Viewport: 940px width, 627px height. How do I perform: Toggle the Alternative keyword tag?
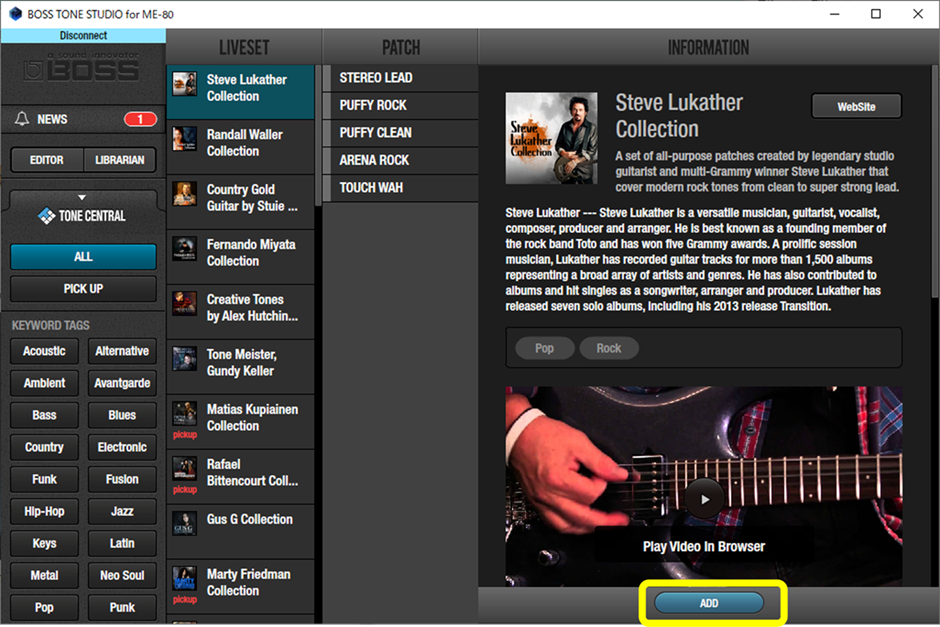[122, 351]
